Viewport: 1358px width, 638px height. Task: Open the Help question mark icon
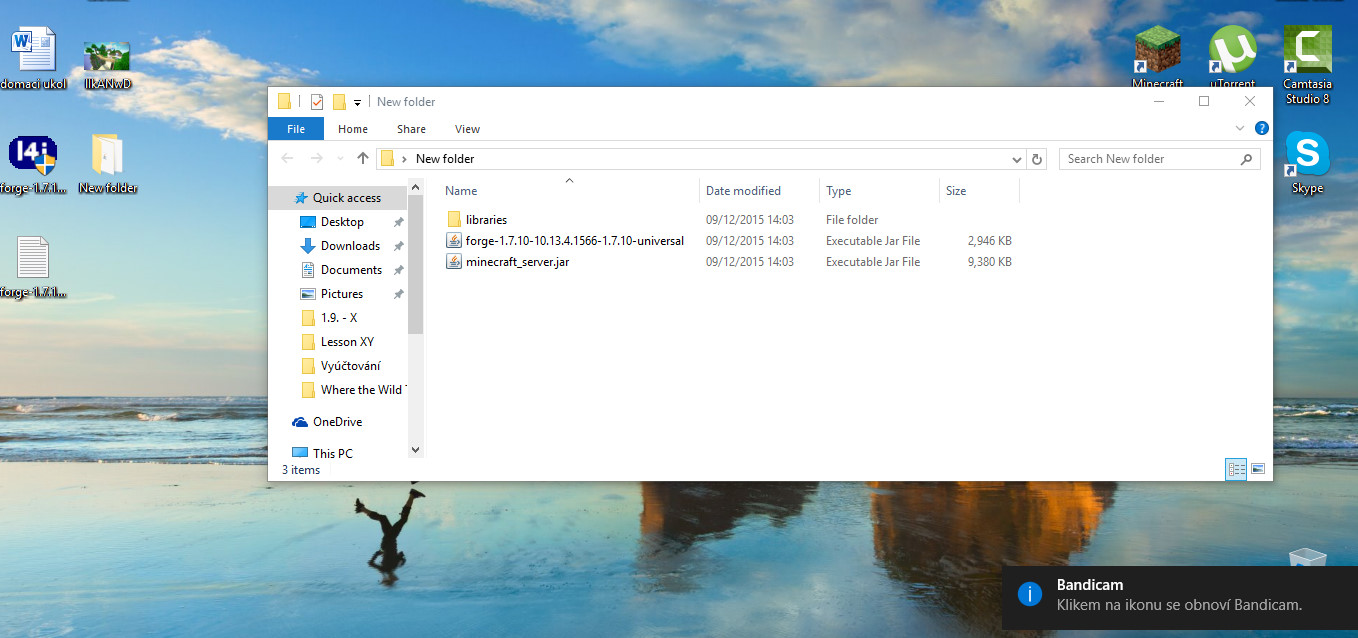click(x=1261, y=129)
